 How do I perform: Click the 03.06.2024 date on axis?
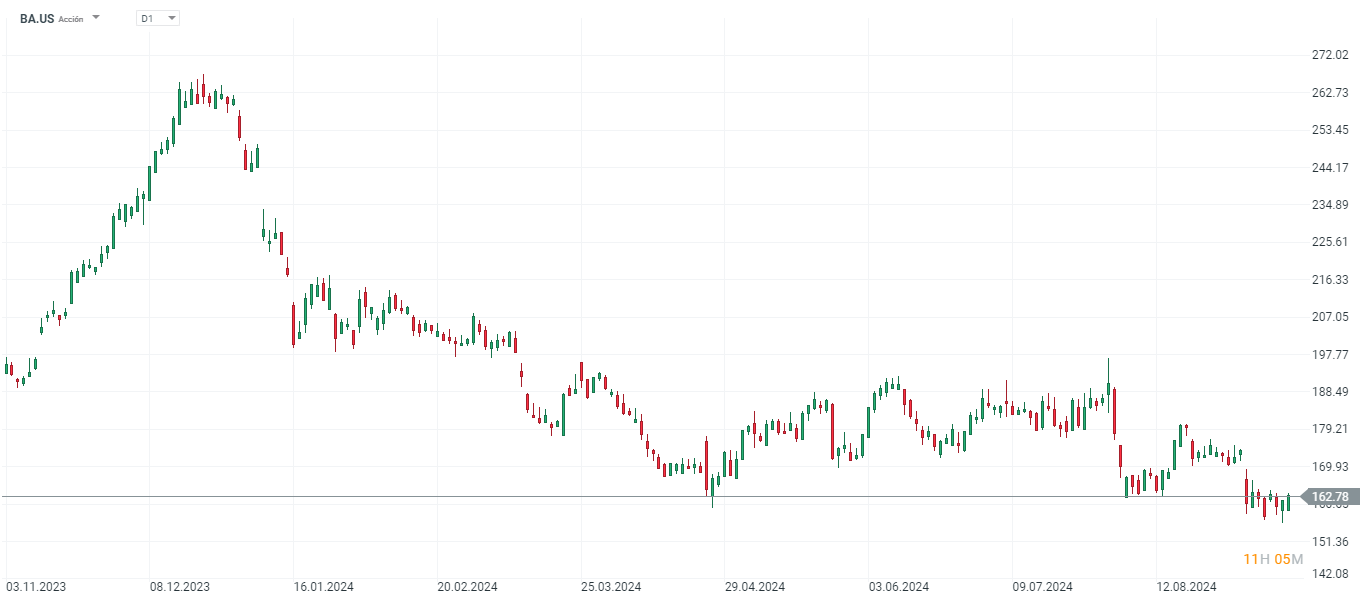pyautogui.click(x=899, y=587)
